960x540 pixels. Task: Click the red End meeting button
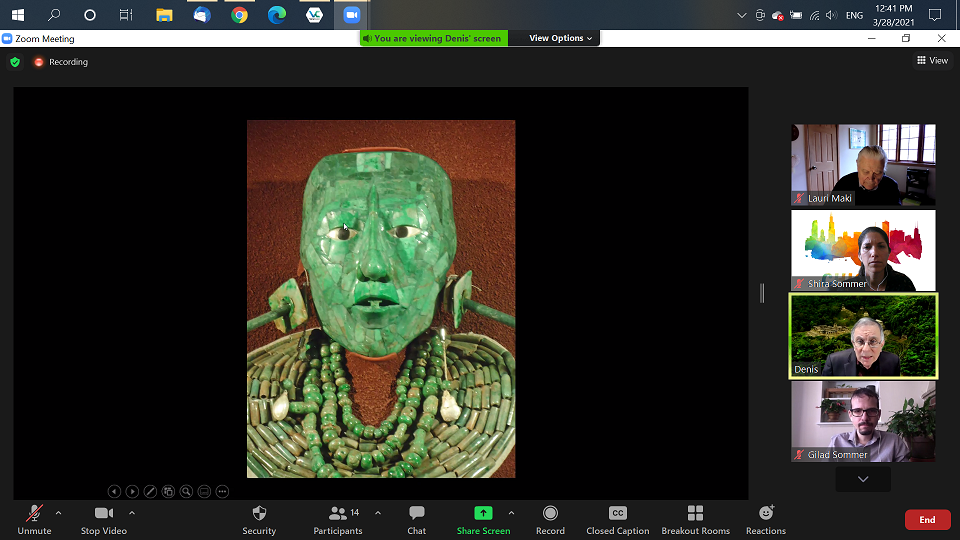coord(928,520)
